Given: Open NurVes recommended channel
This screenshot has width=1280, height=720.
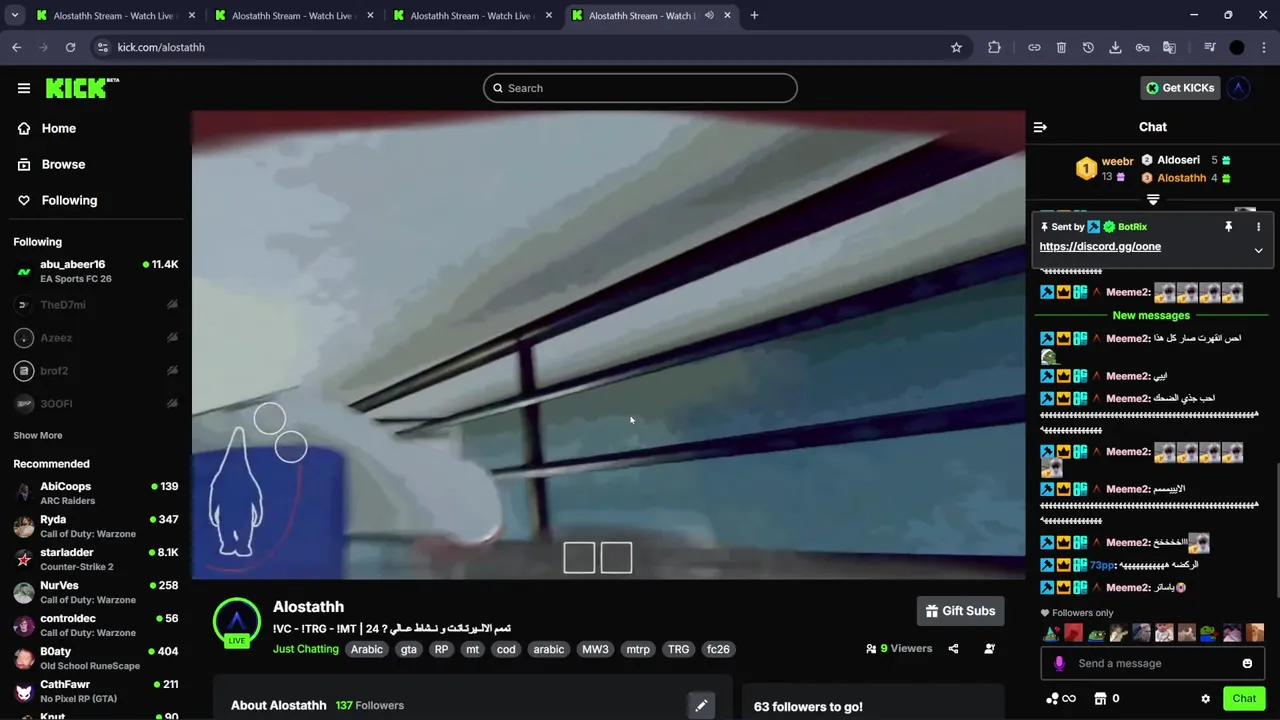Looking at the screenshot, I should coord(96,592).
